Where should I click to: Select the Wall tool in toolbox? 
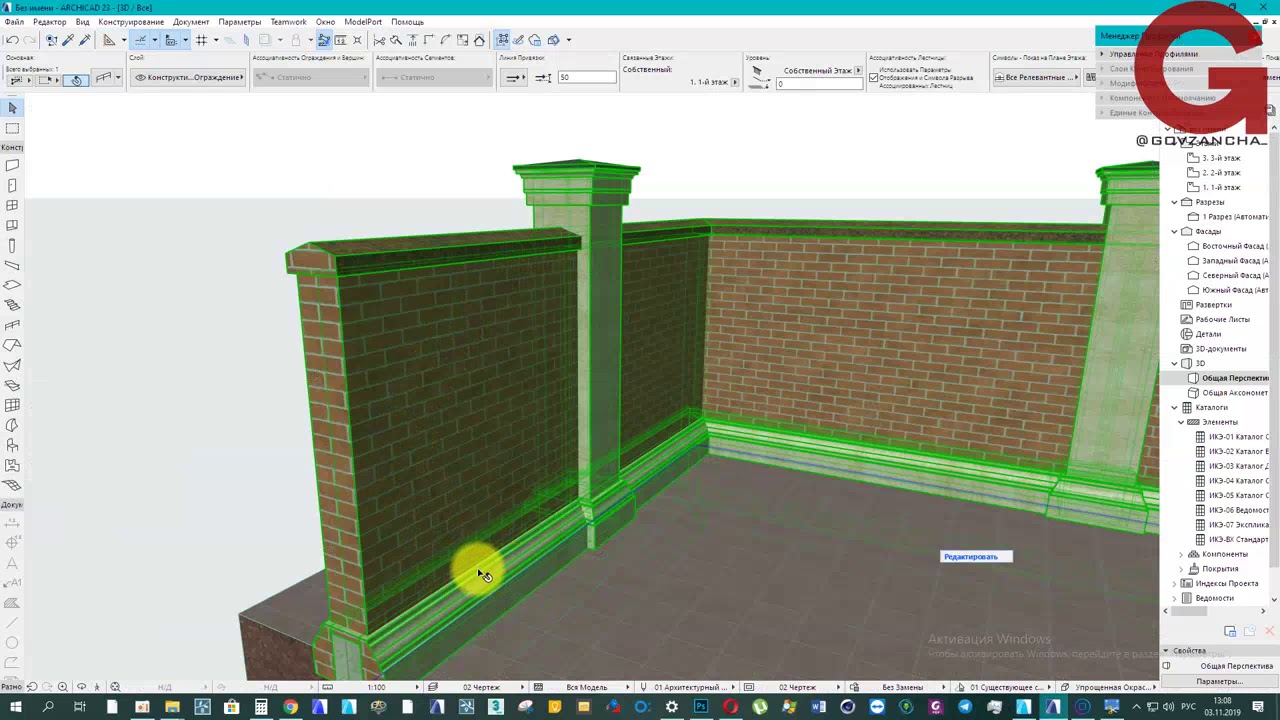point(12,165)
